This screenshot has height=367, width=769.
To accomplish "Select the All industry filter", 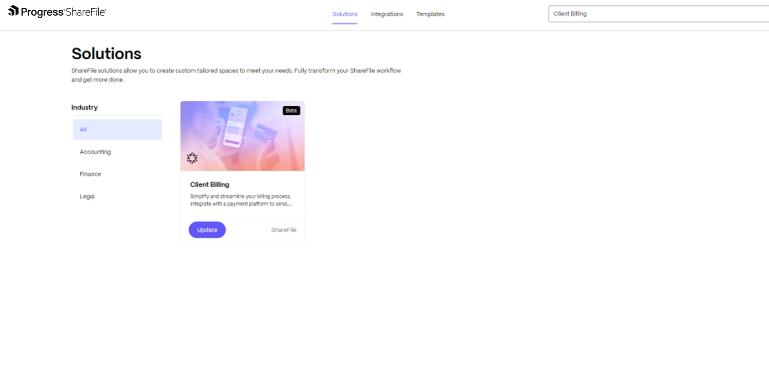I will (117, 130).
